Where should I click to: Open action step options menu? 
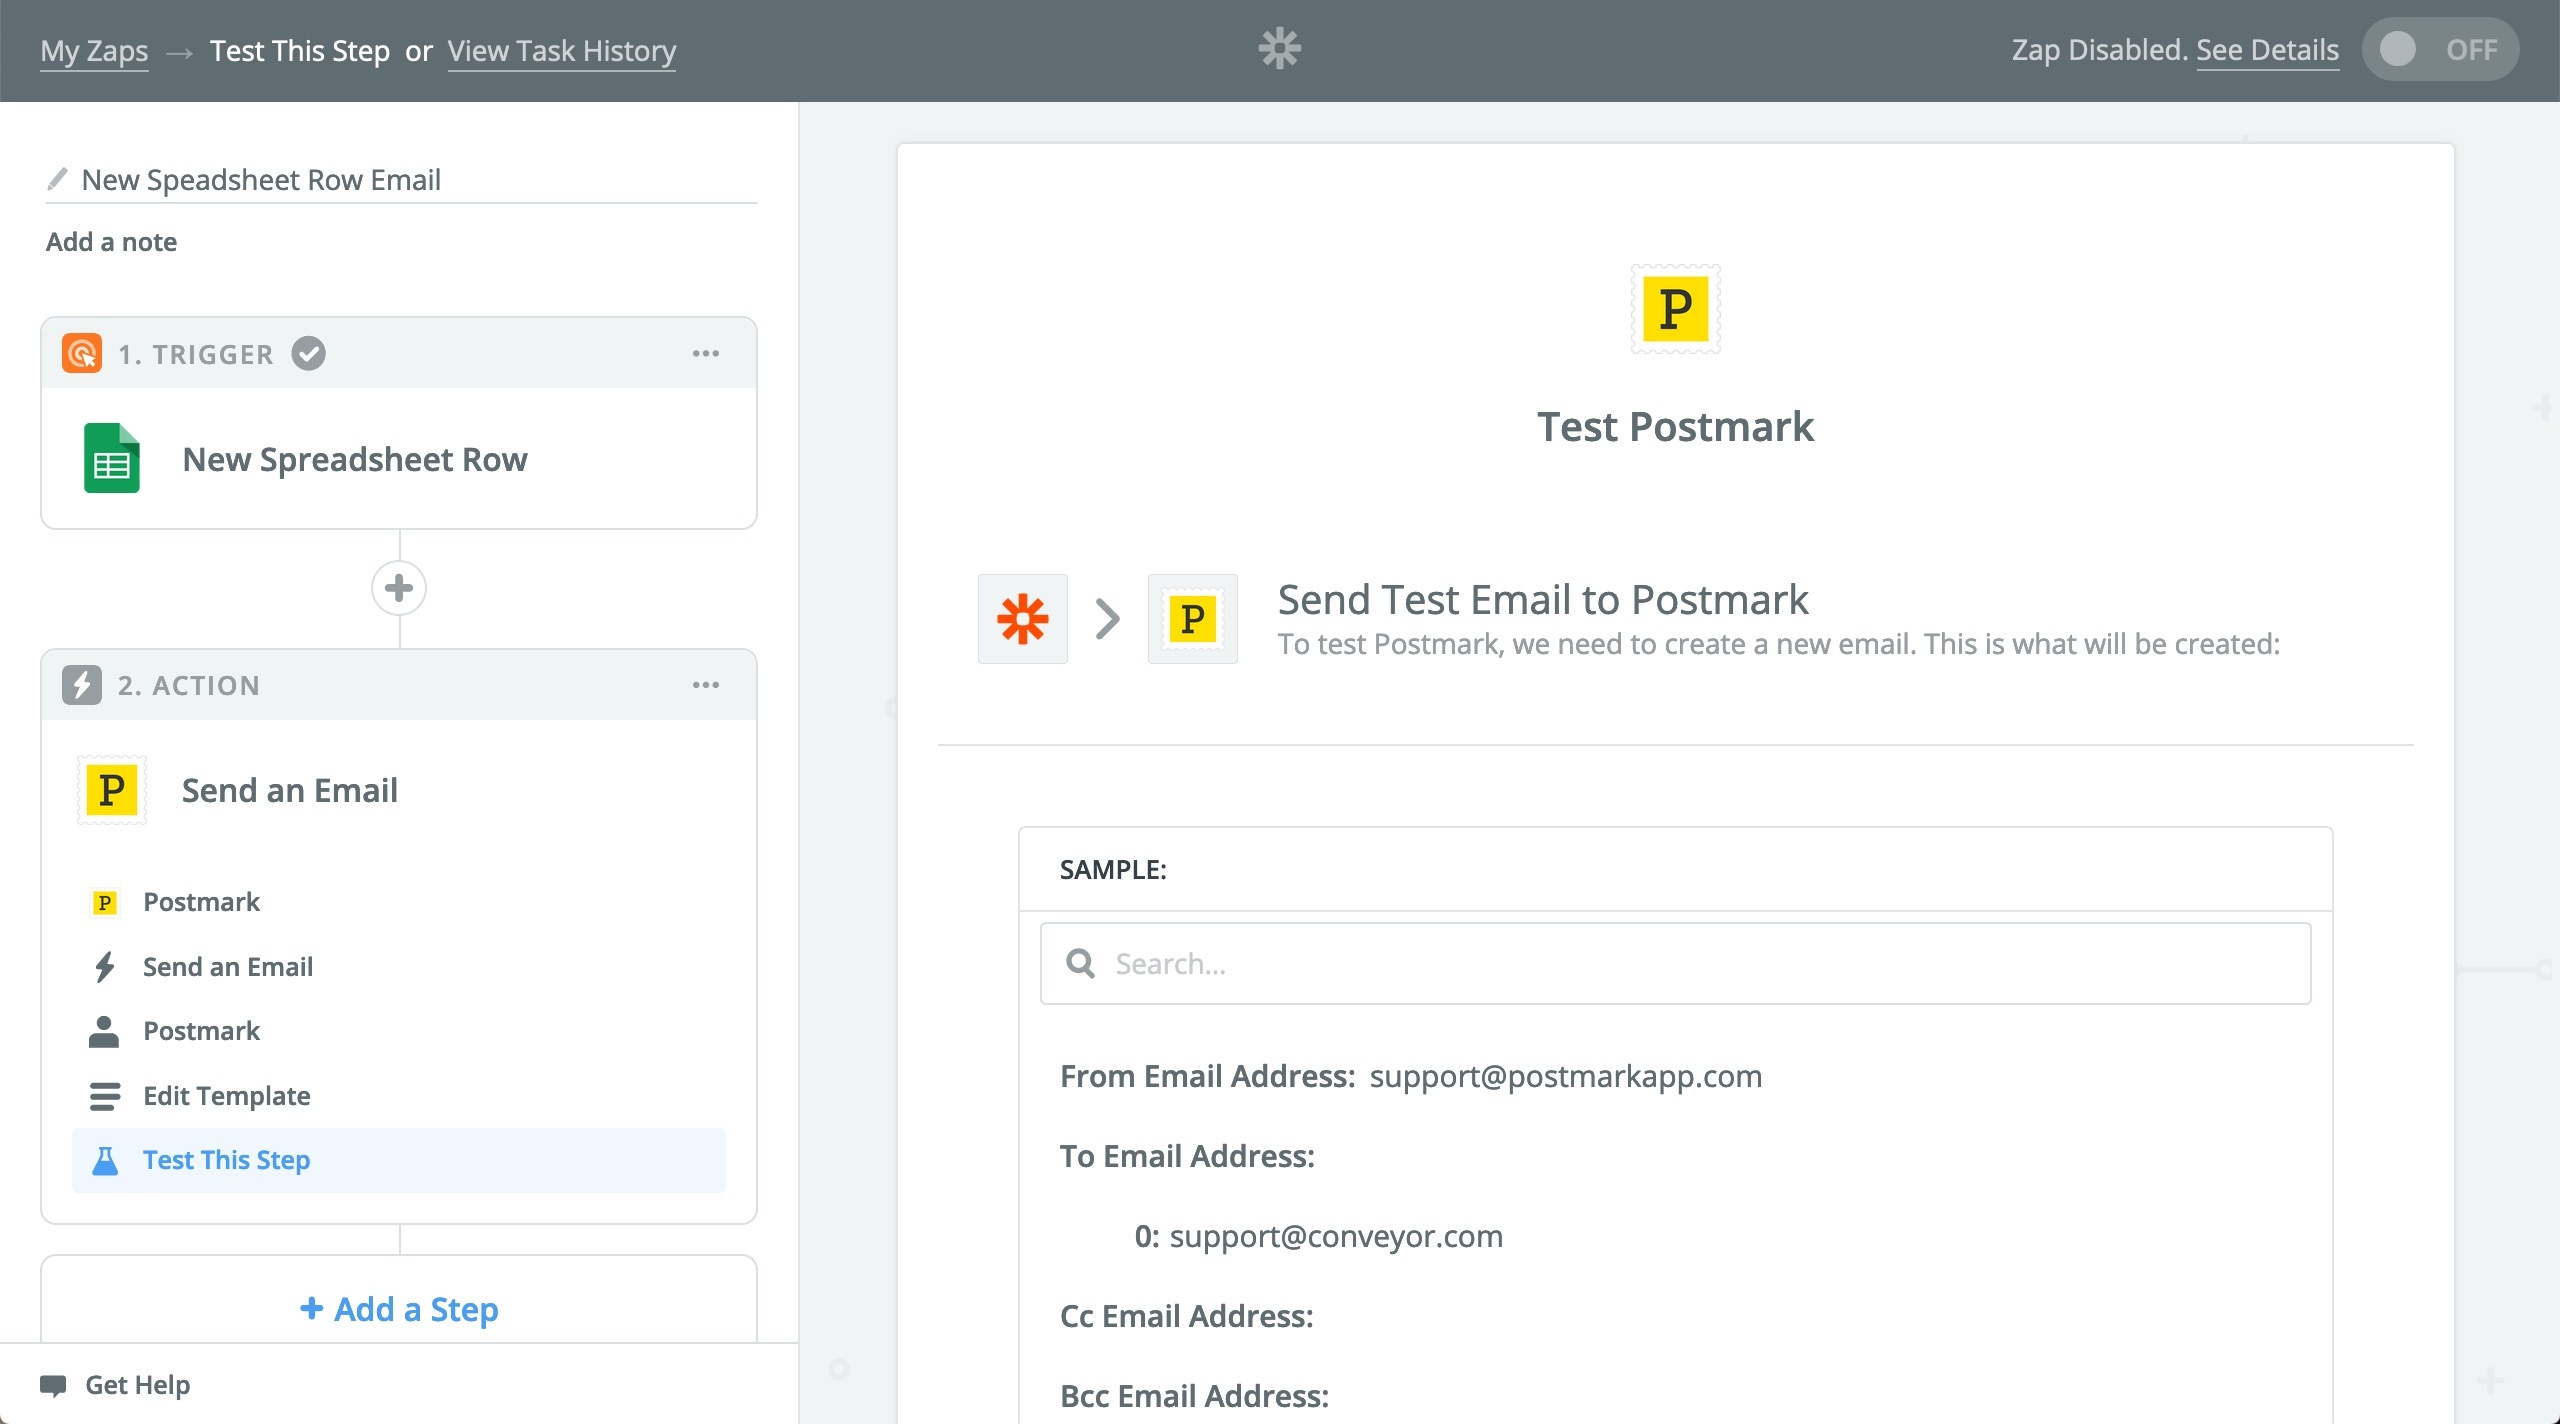(706, 685)
